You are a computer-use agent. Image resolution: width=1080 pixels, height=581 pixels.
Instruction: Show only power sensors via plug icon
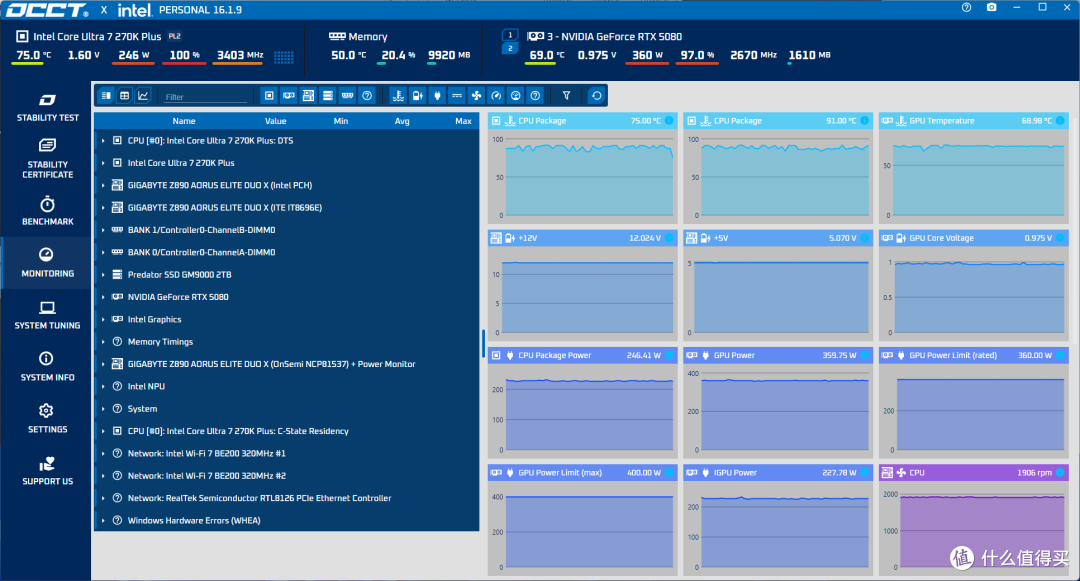[x=437, y=96]
